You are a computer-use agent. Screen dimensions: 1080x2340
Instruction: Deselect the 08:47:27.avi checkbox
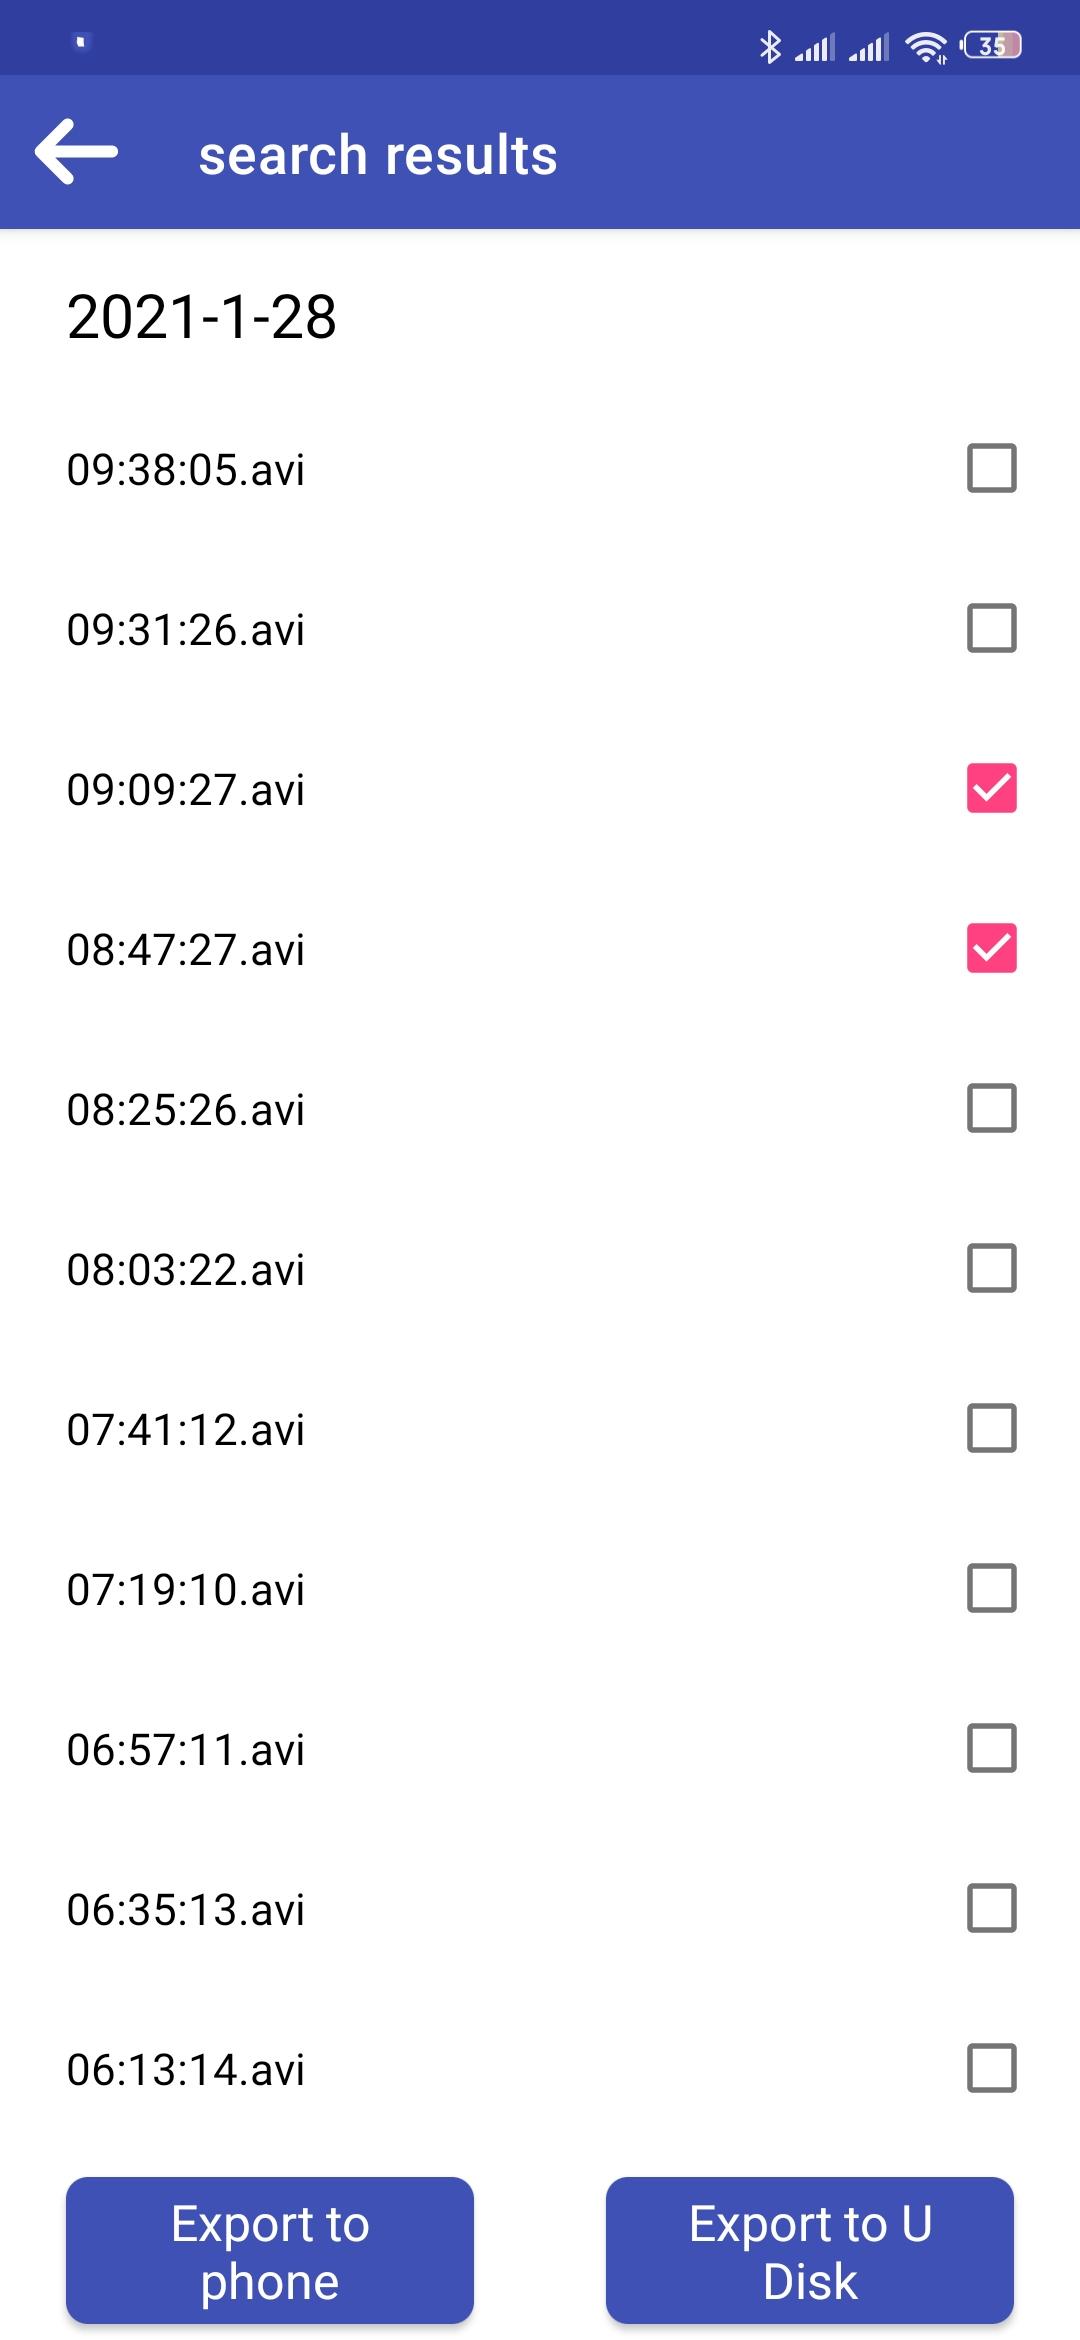992,948
